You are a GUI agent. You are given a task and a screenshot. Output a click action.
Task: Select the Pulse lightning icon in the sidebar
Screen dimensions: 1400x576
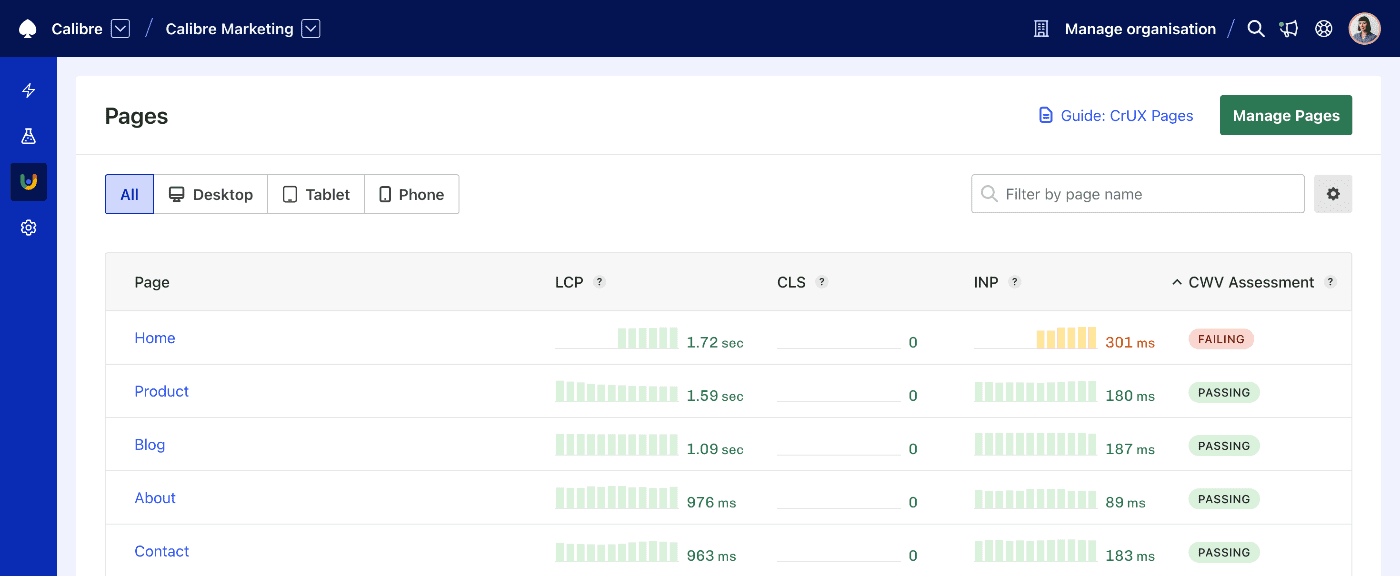click(28, 90)
